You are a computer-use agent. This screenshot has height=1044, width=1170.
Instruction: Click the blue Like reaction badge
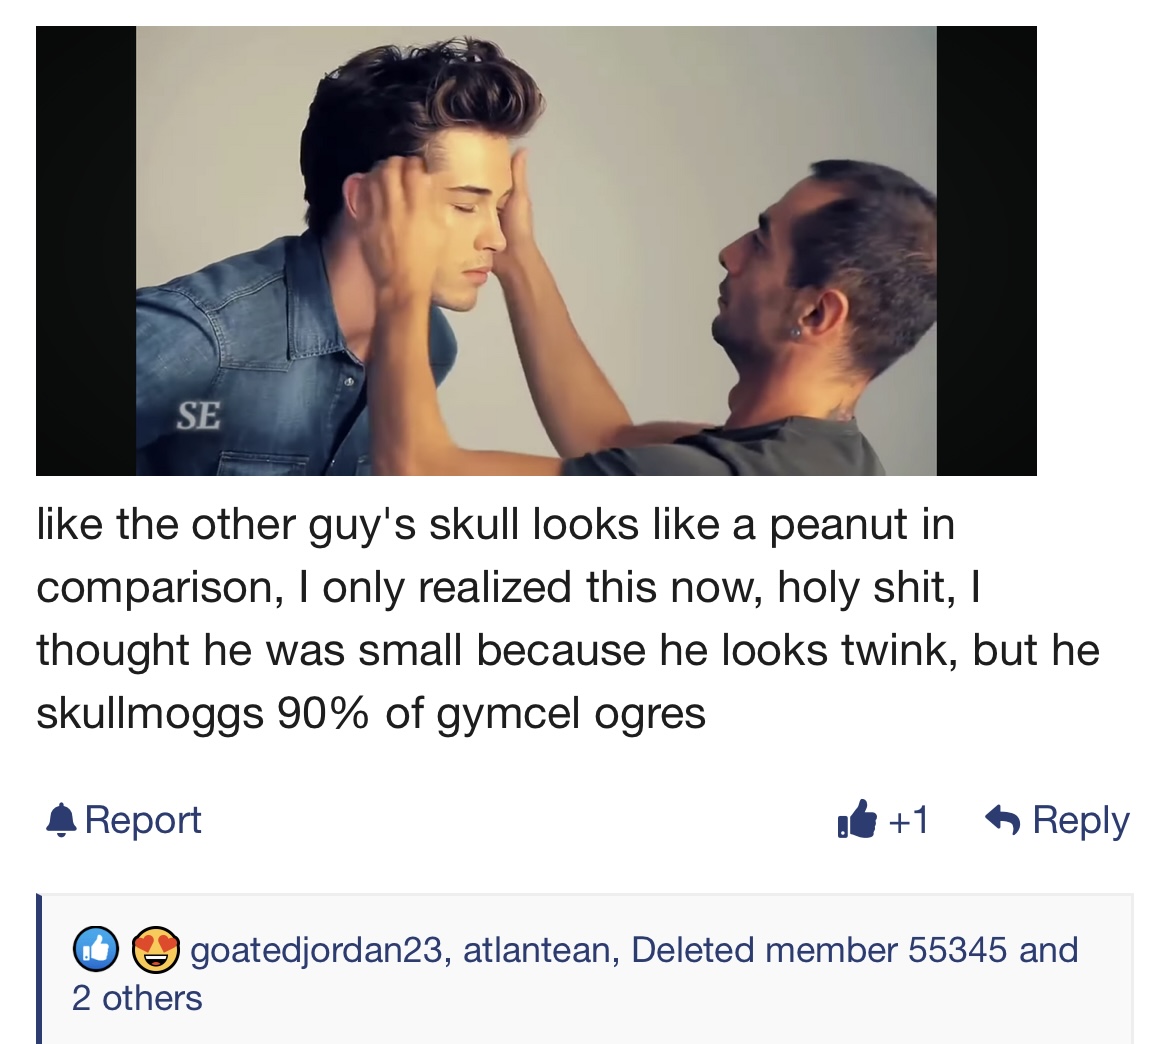(x=96, y=949)
